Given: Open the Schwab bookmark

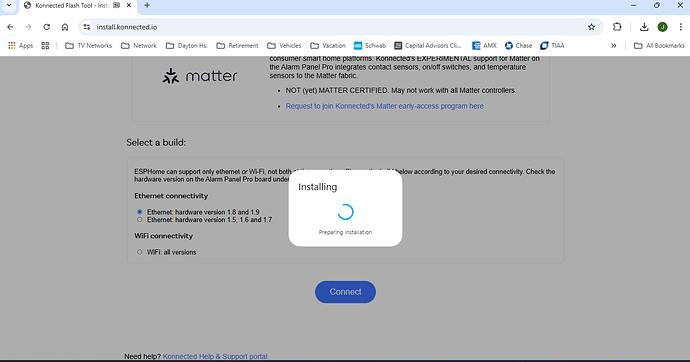Looking at the screenshot, I should point(370,45).
